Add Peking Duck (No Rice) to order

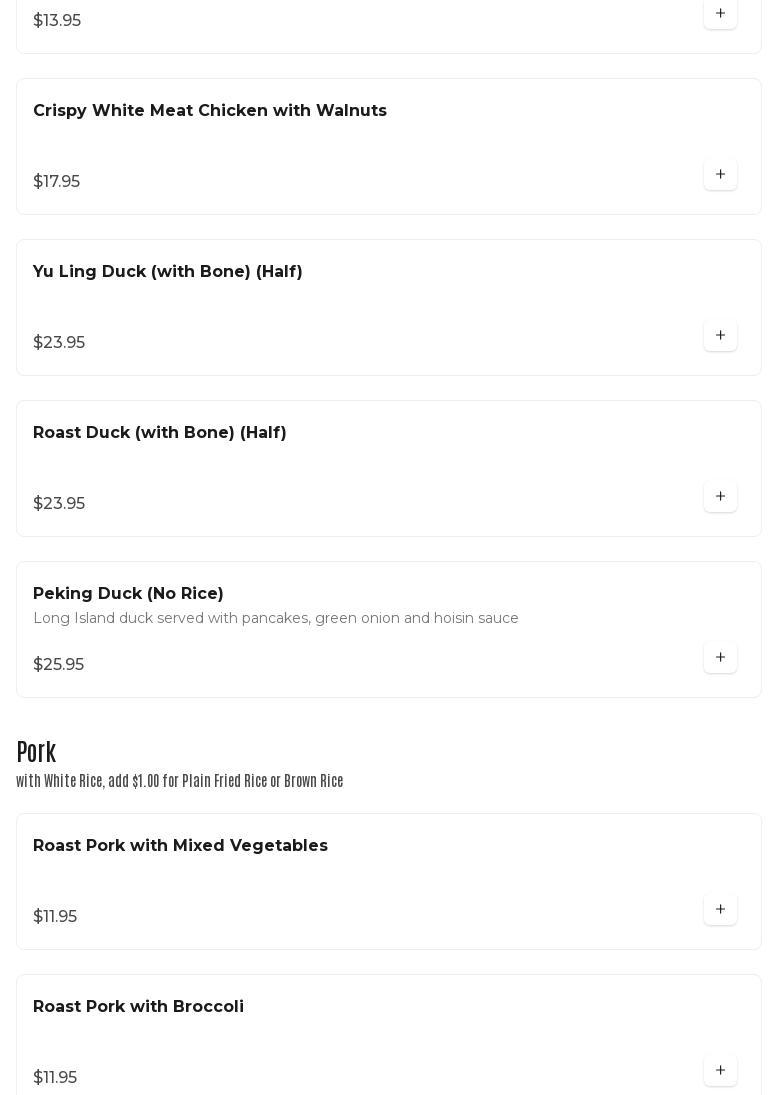(x=720, y=658)
